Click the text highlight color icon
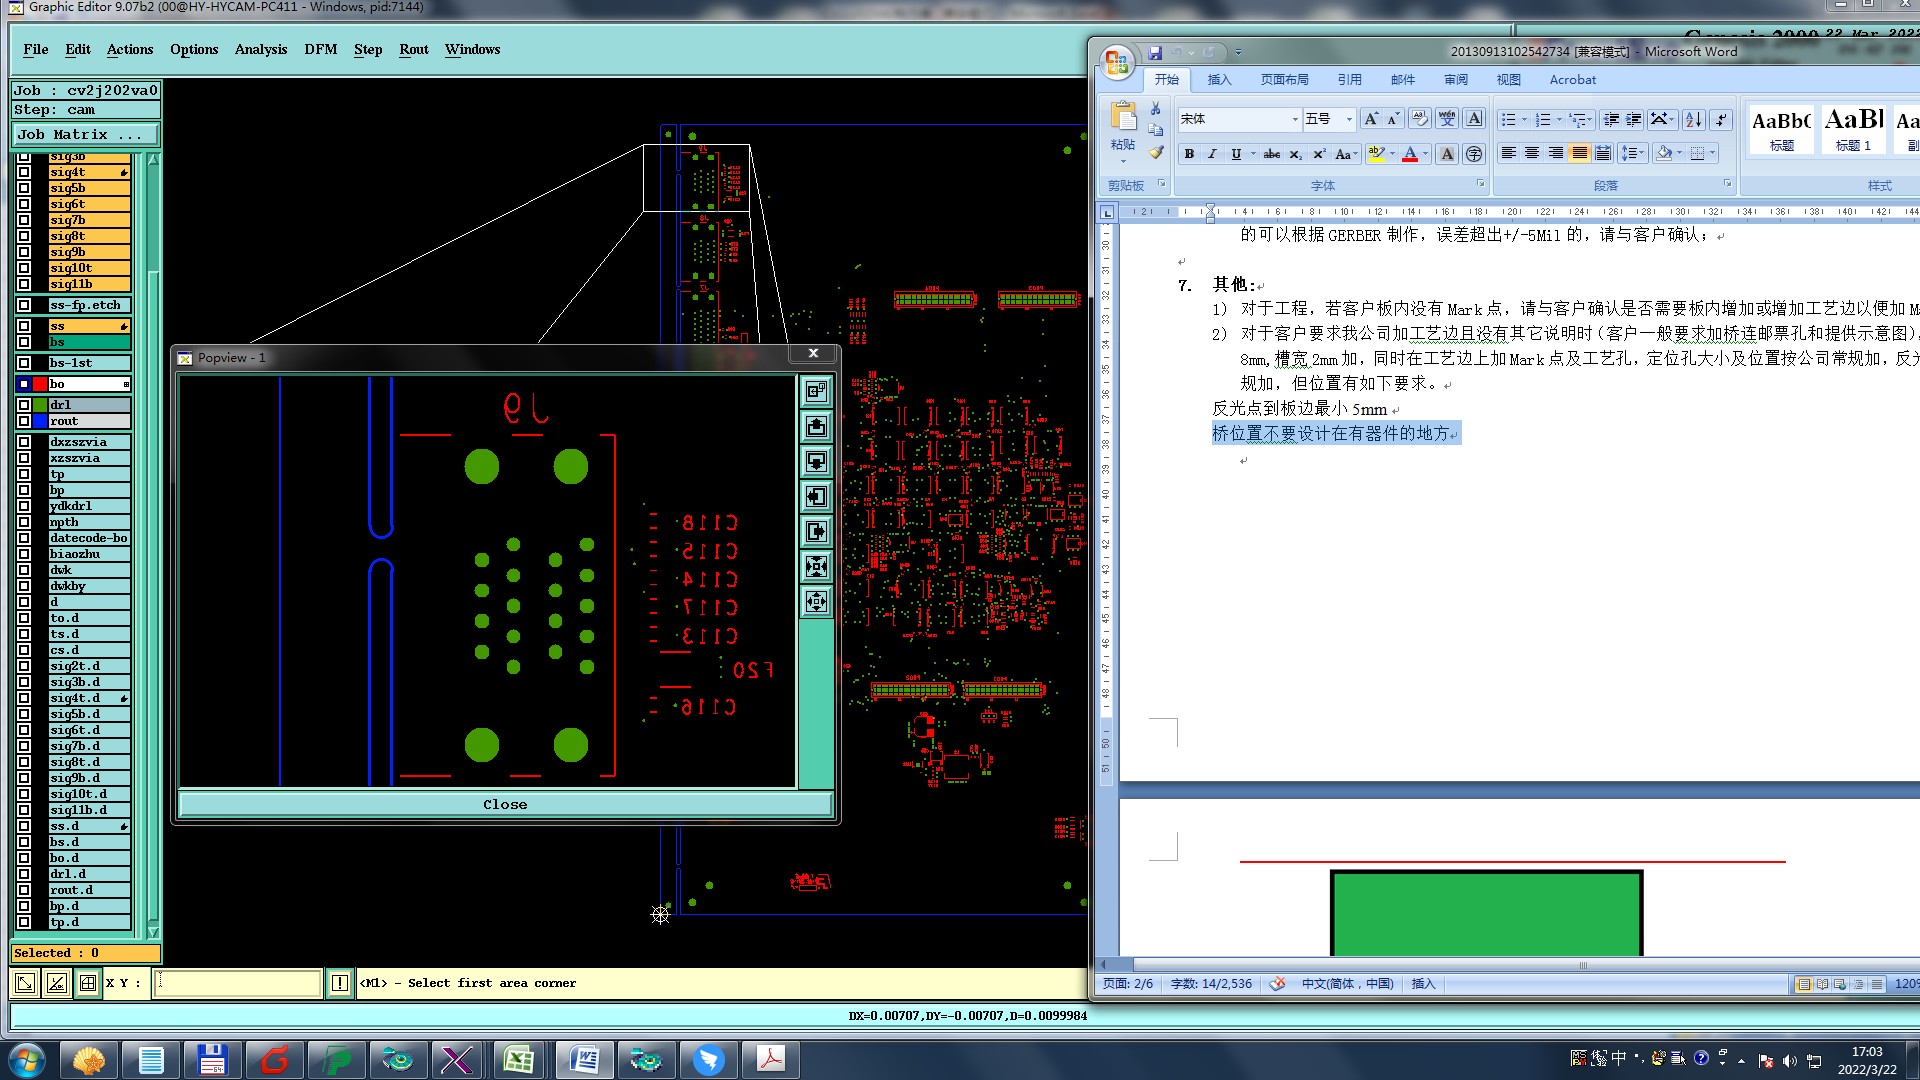1920x1080 pixels. pyautogui.click(x=1376, y=154)
